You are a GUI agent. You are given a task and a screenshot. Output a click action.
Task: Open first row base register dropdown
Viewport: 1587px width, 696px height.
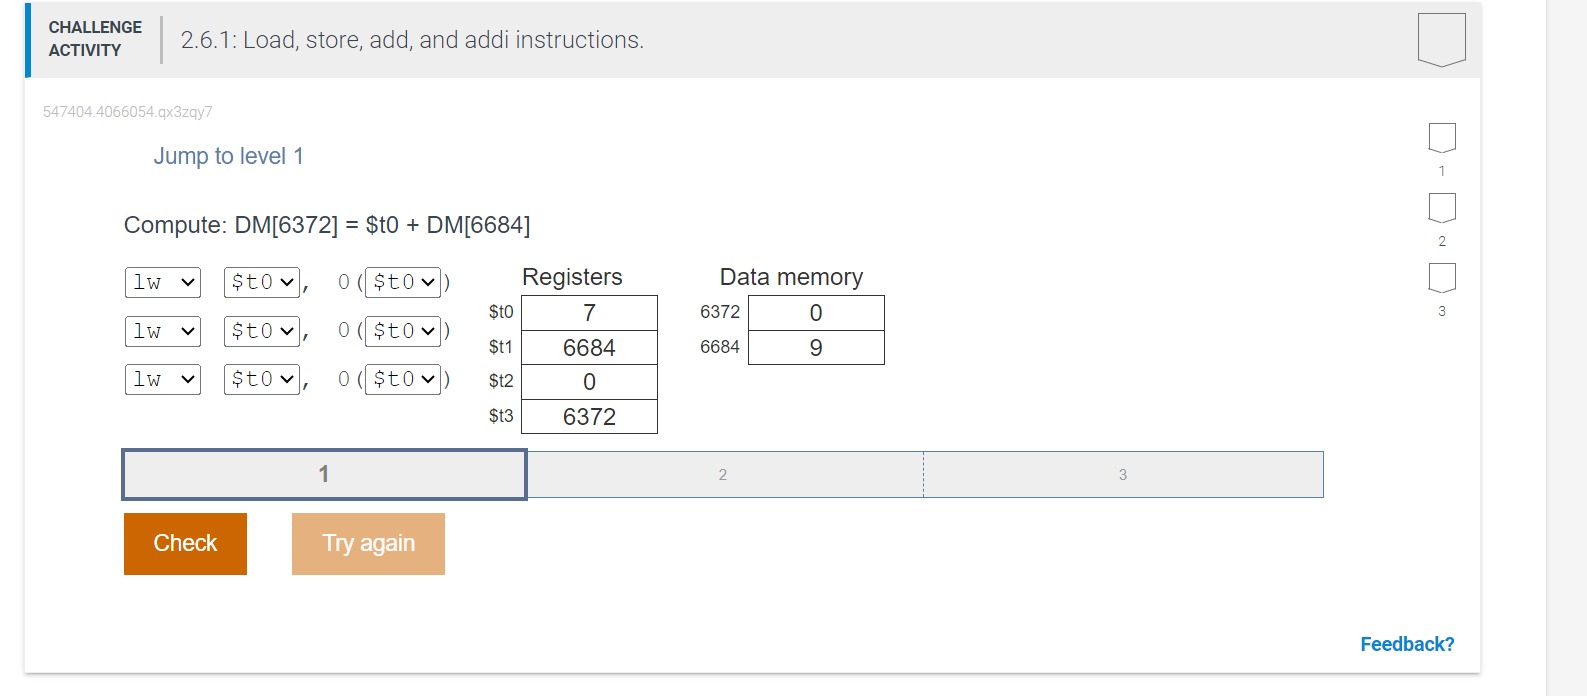tap(403, 283)
